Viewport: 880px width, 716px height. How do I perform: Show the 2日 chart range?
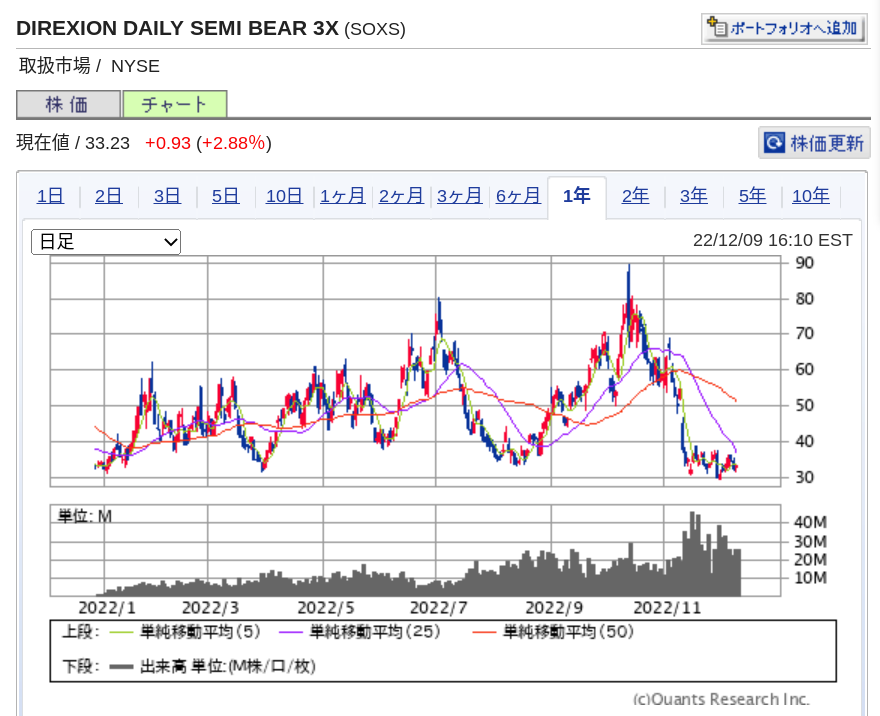coord(108,196)
